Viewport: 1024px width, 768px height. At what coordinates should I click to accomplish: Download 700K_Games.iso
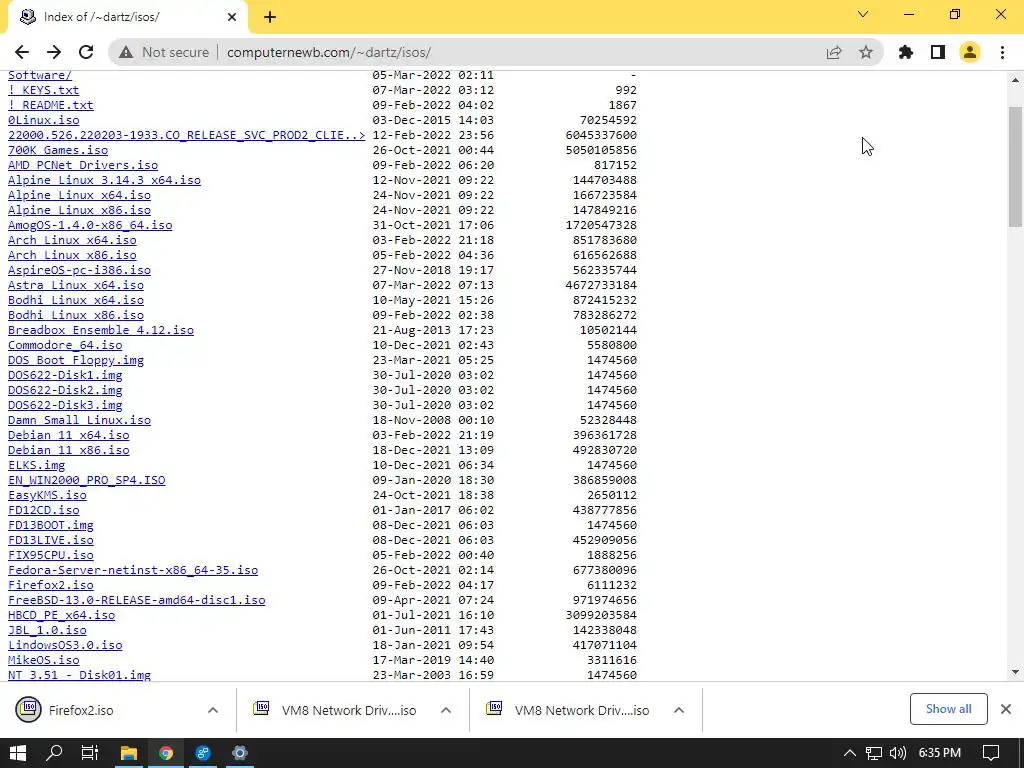pyautogui.click(x=57, y=150)
